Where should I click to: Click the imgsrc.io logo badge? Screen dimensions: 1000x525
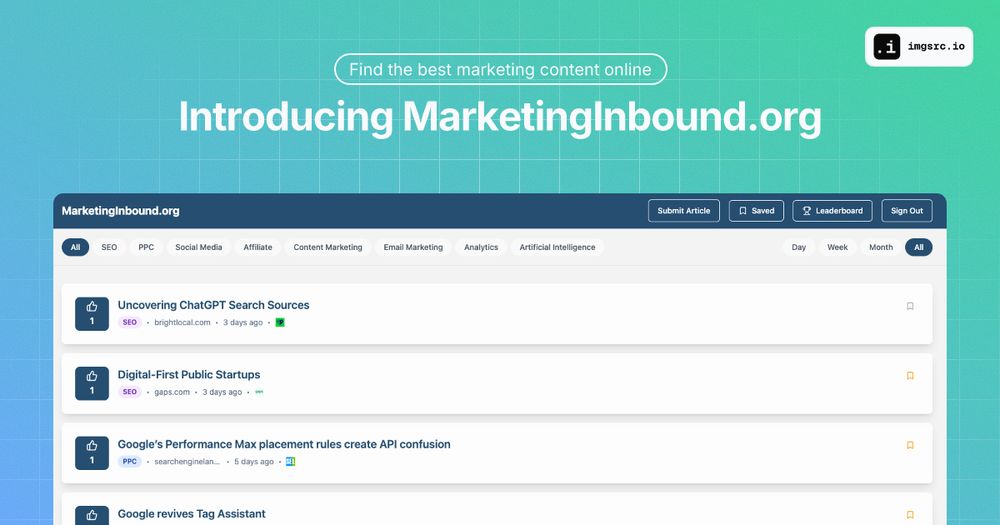(919, 47)
